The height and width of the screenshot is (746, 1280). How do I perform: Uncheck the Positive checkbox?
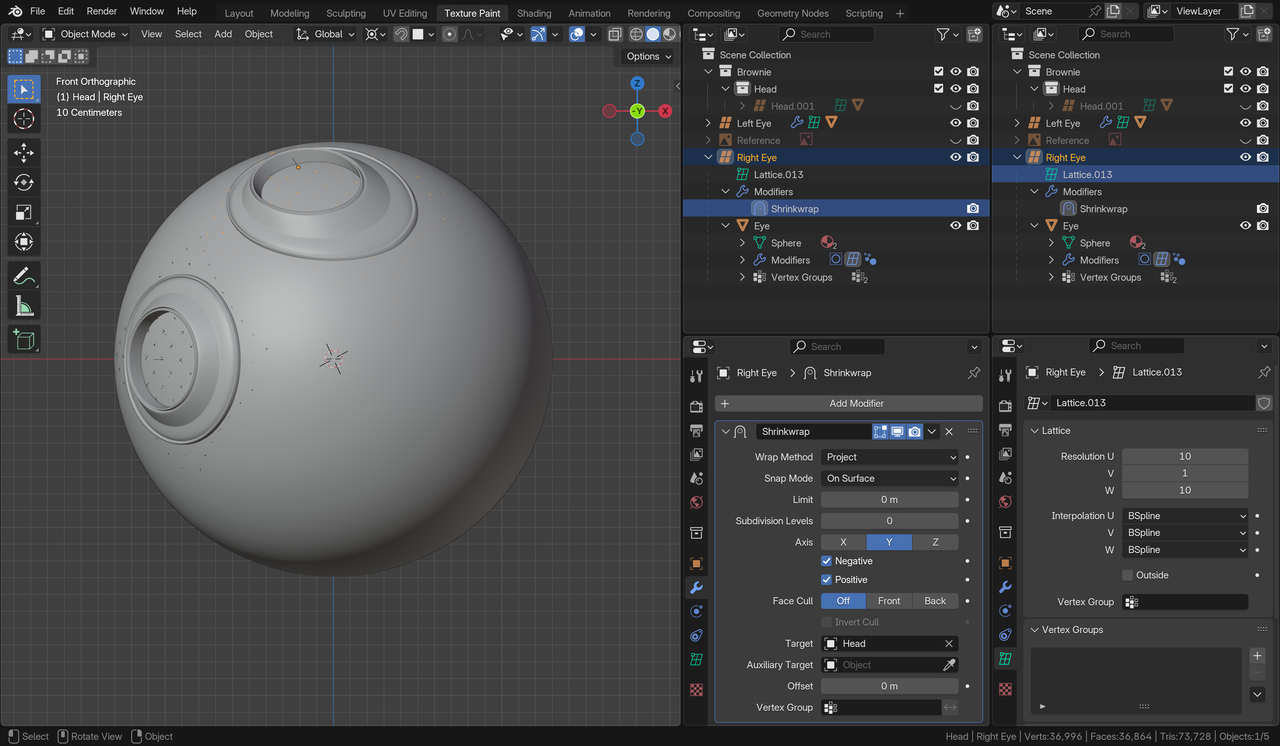827,580
